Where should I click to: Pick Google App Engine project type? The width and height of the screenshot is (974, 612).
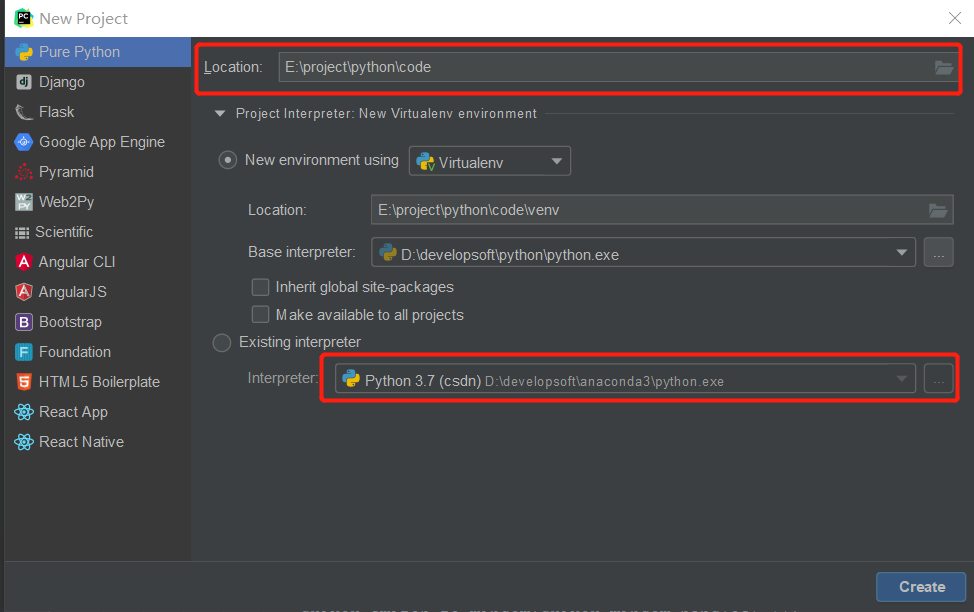pos(98,142)
